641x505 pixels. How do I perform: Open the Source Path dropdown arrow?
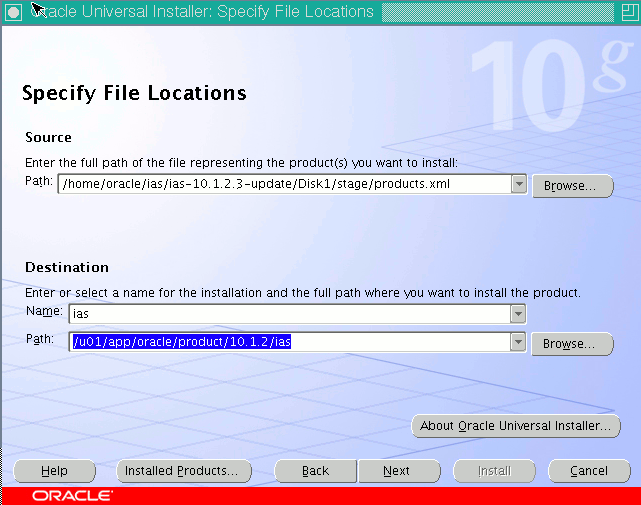519,184
